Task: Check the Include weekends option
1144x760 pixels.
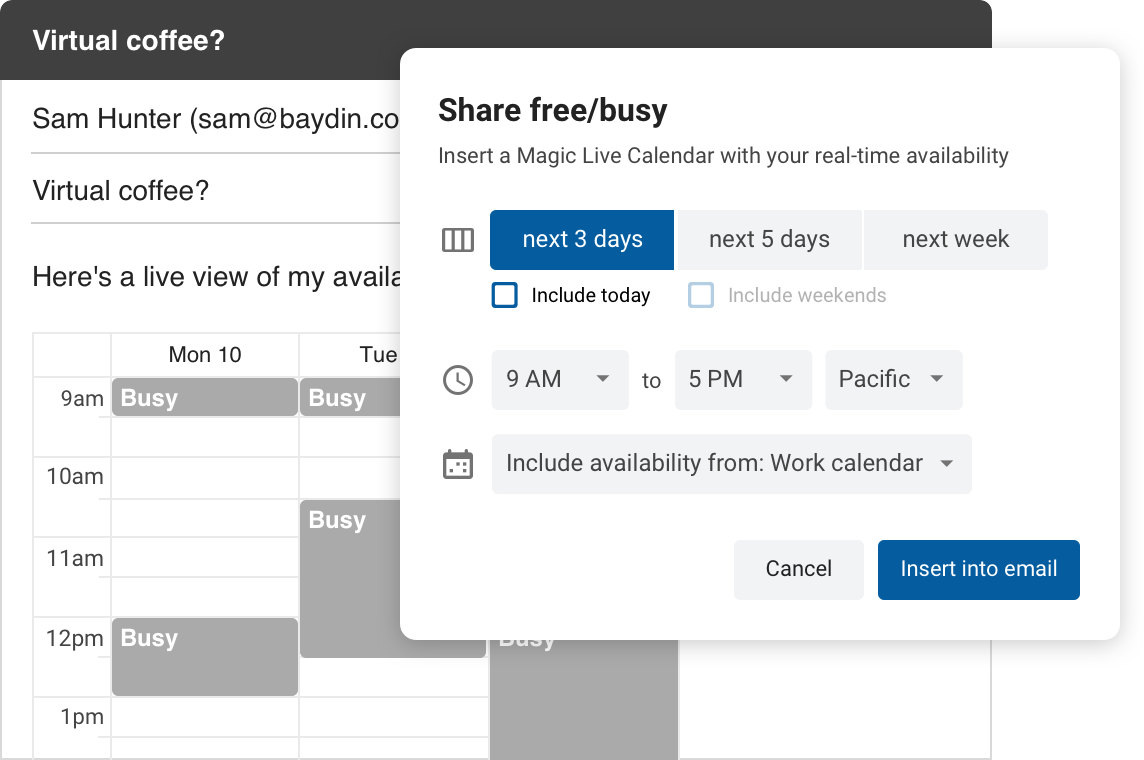Action: (701, 295)
